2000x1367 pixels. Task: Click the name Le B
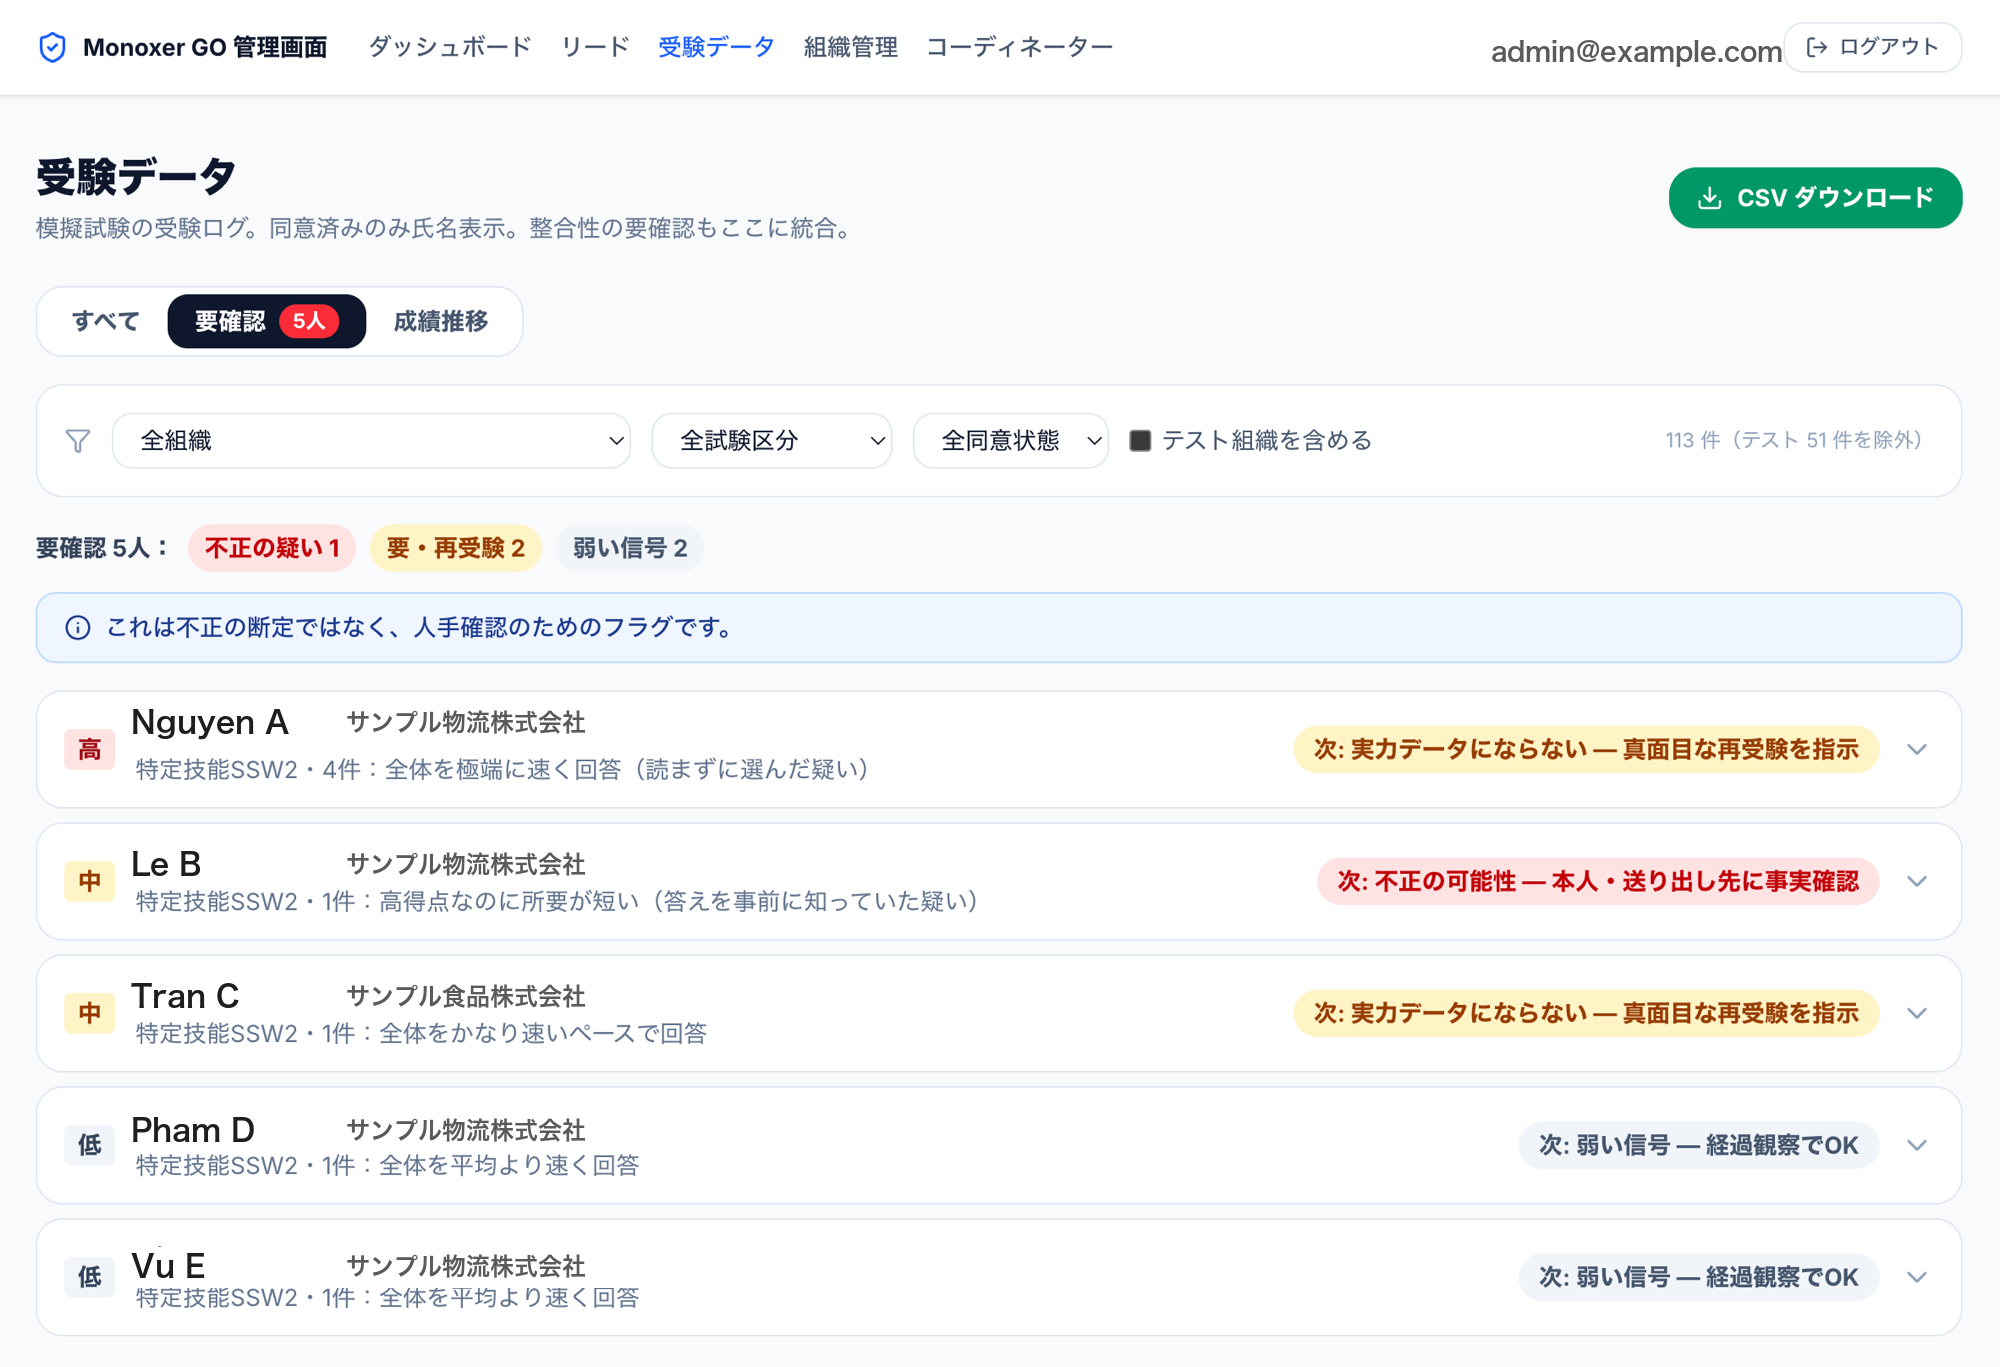166,864
